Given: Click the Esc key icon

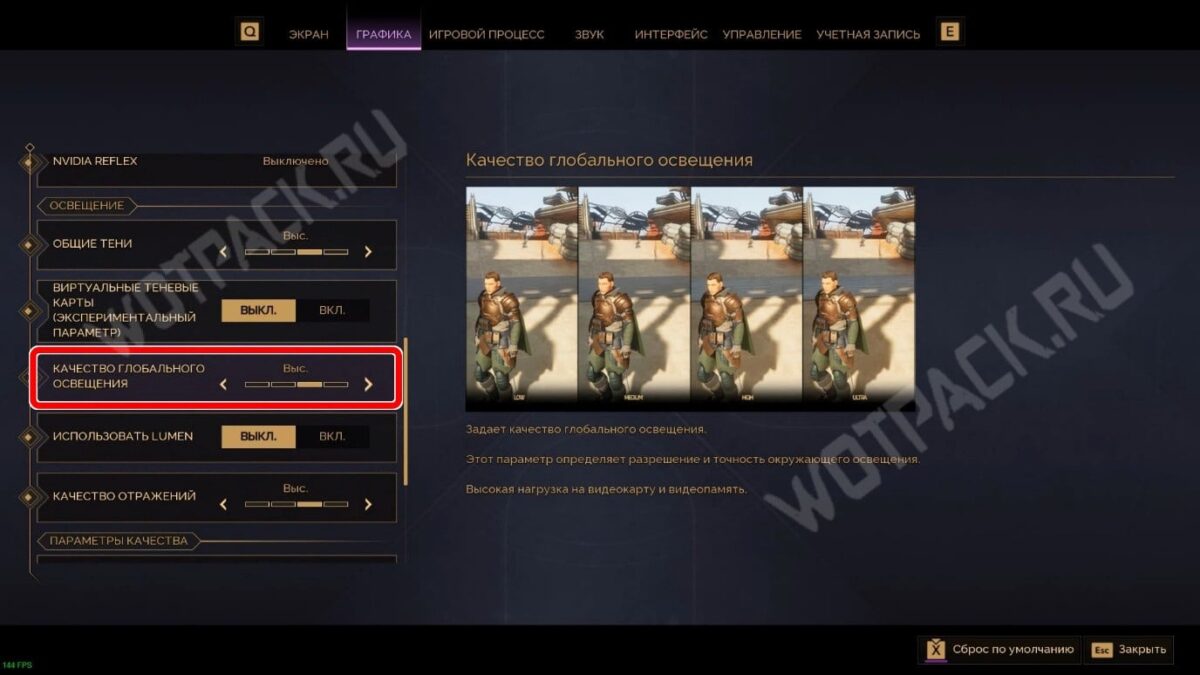Looking at the screenshot, I should point(1102,649).
